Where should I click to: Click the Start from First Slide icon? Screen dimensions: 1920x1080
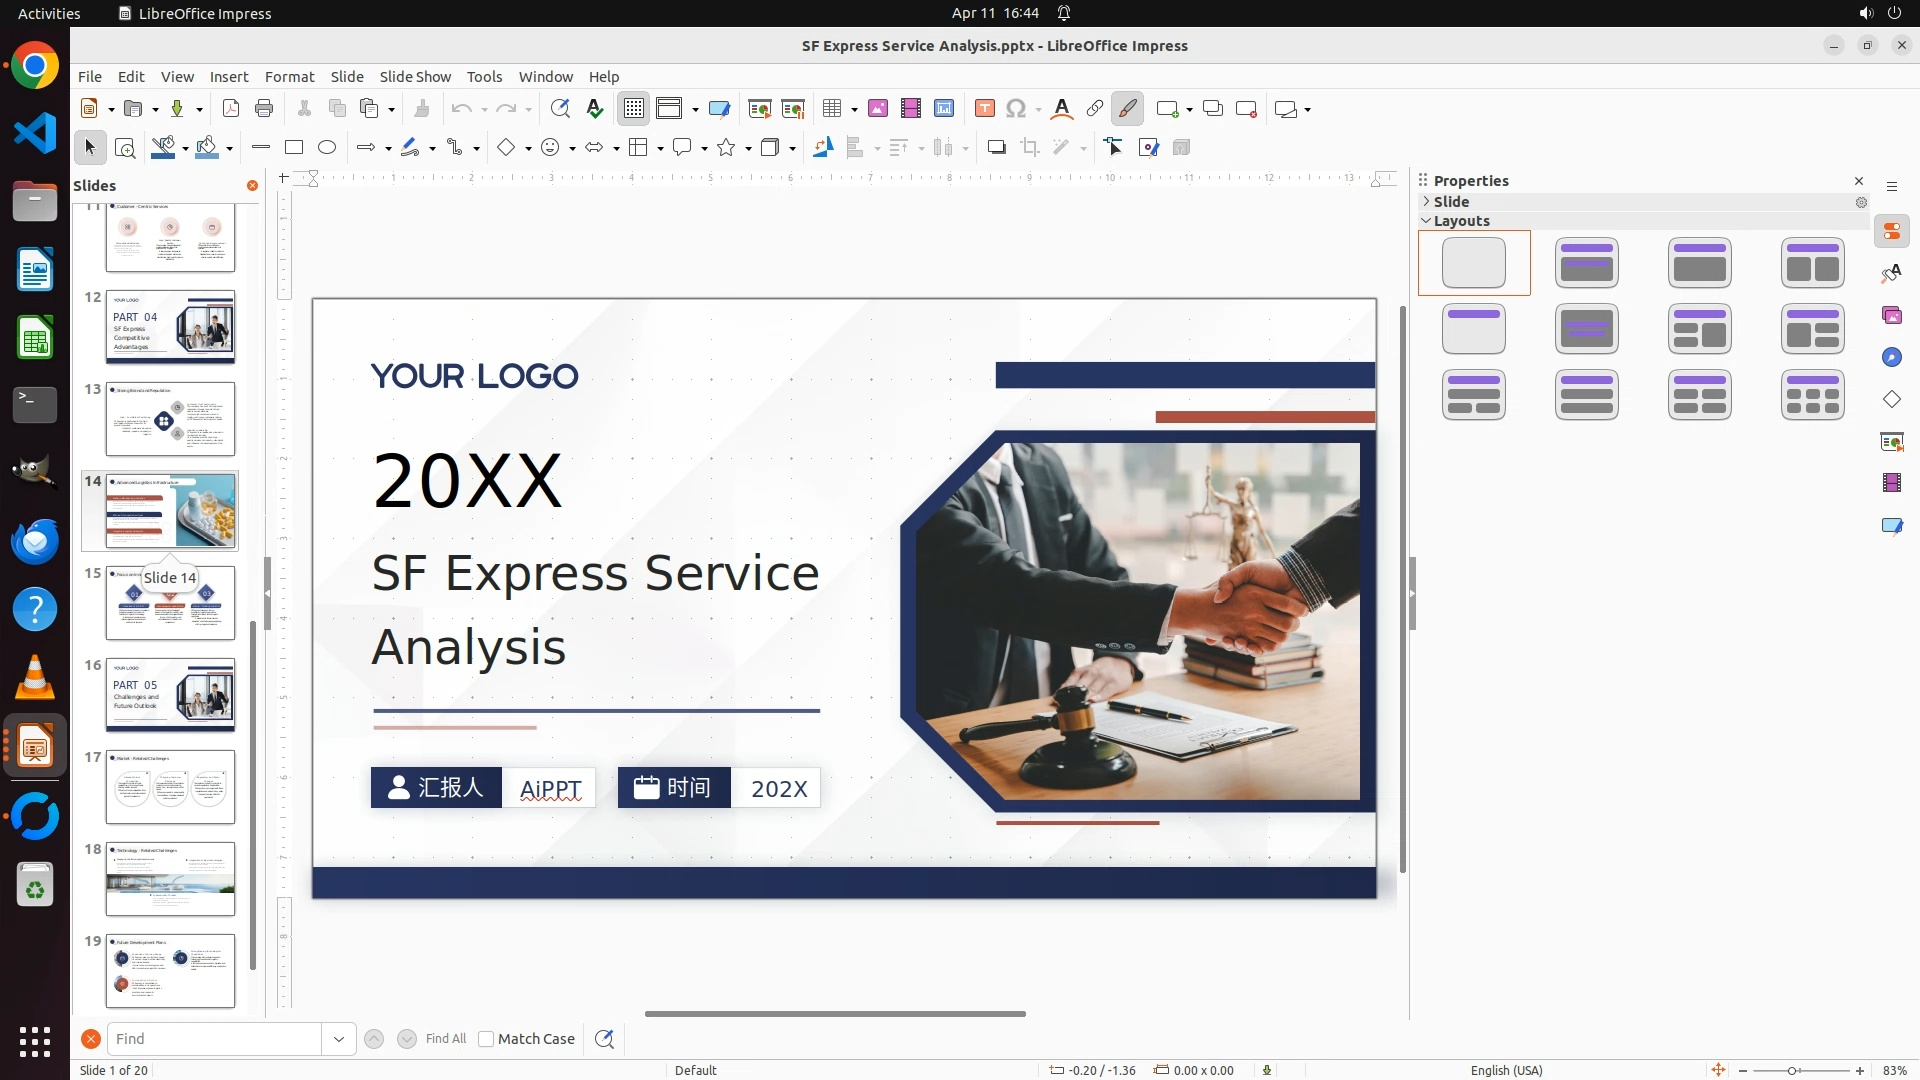tap(760, 109)
